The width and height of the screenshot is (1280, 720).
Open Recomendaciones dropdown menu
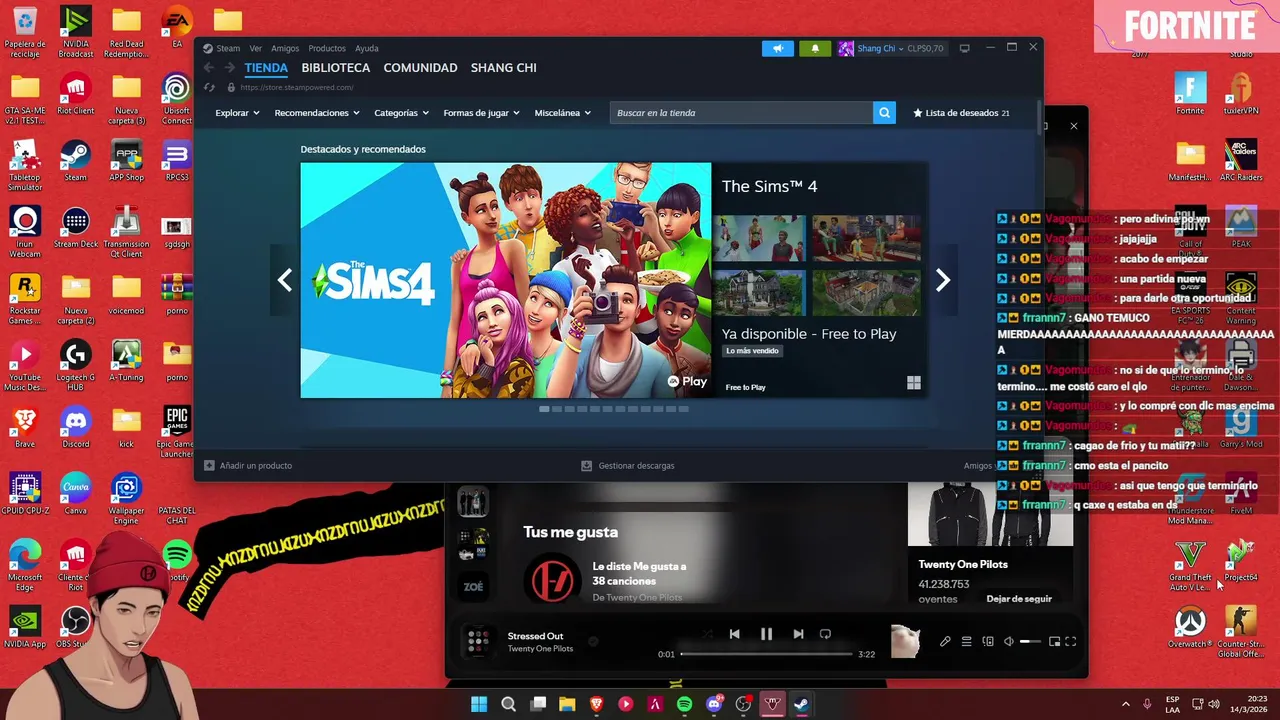pos(317,113)
